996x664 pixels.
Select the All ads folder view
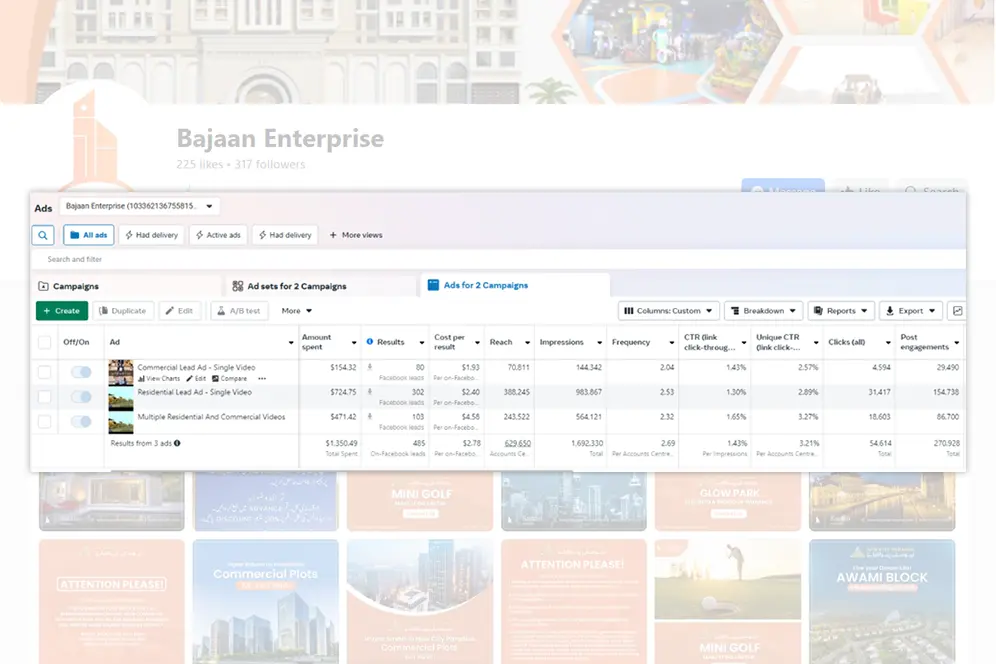88,235
